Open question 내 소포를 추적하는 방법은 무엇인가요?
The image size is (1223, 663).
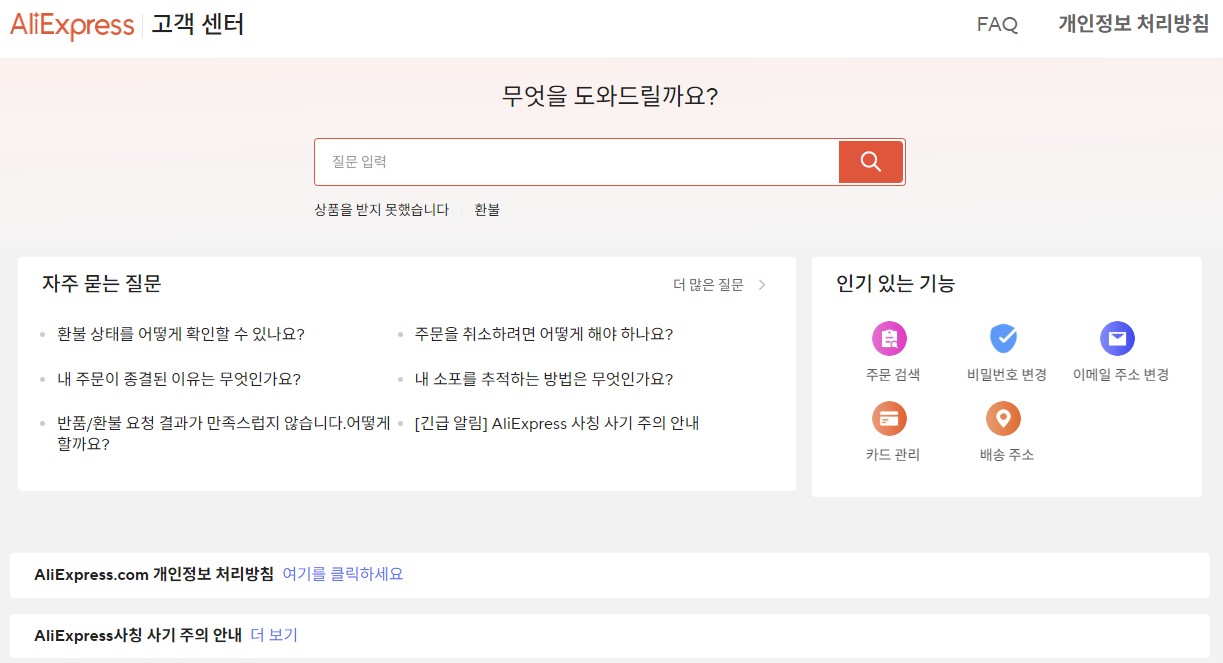543,379
